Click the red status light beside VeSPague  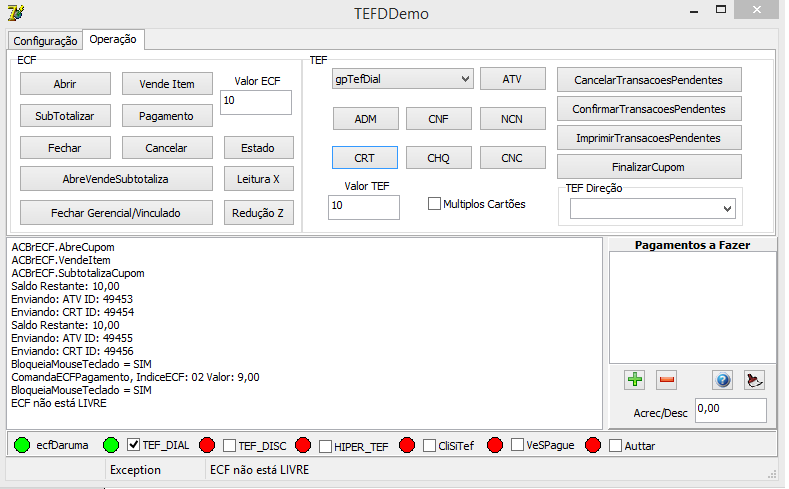click(x=495, y=445)
